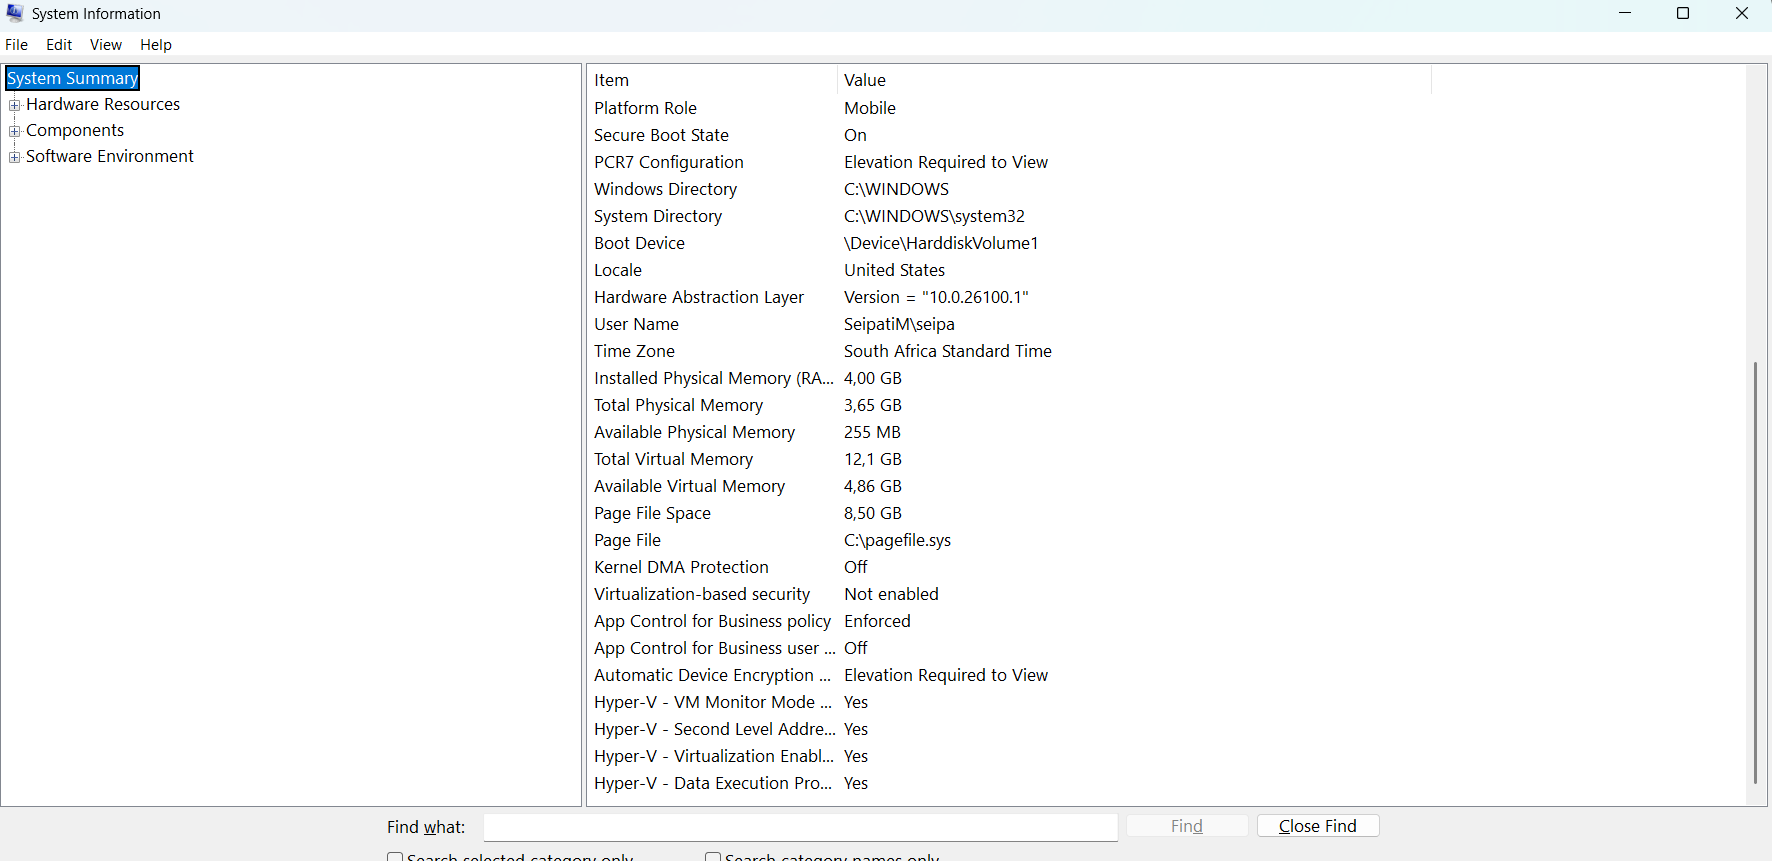1772x861 pixels.
Task: Select the Available Virtual Memory row
Action: coord(1010,486)
